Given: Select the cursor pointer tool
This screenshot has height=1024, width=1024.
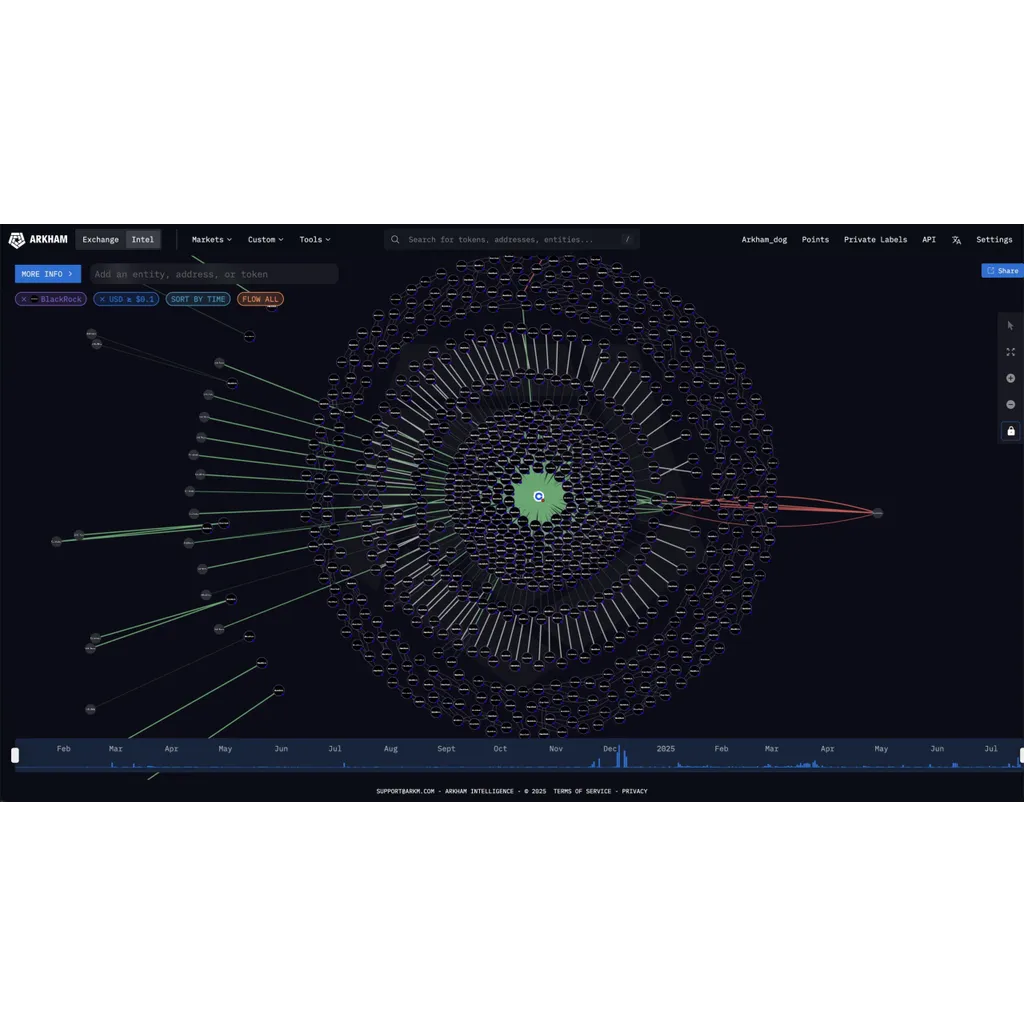Looking at the screenshot, I should coord(1010,325).
